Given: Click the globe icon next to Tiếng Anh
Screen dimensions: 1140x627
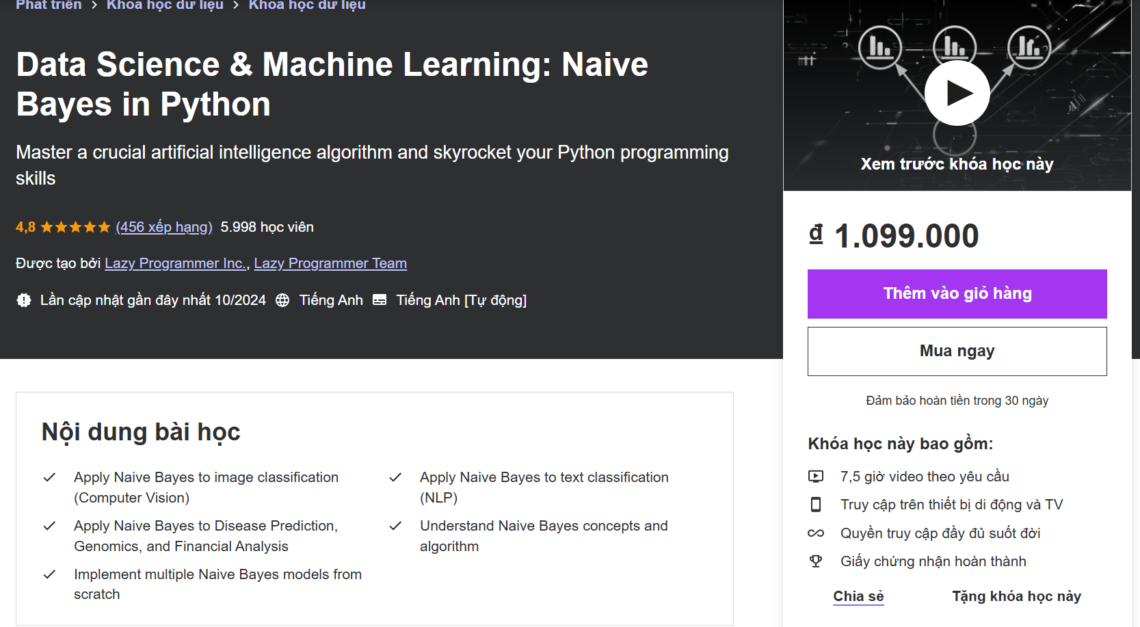Looking at the screenshot, I should [282, 299].
